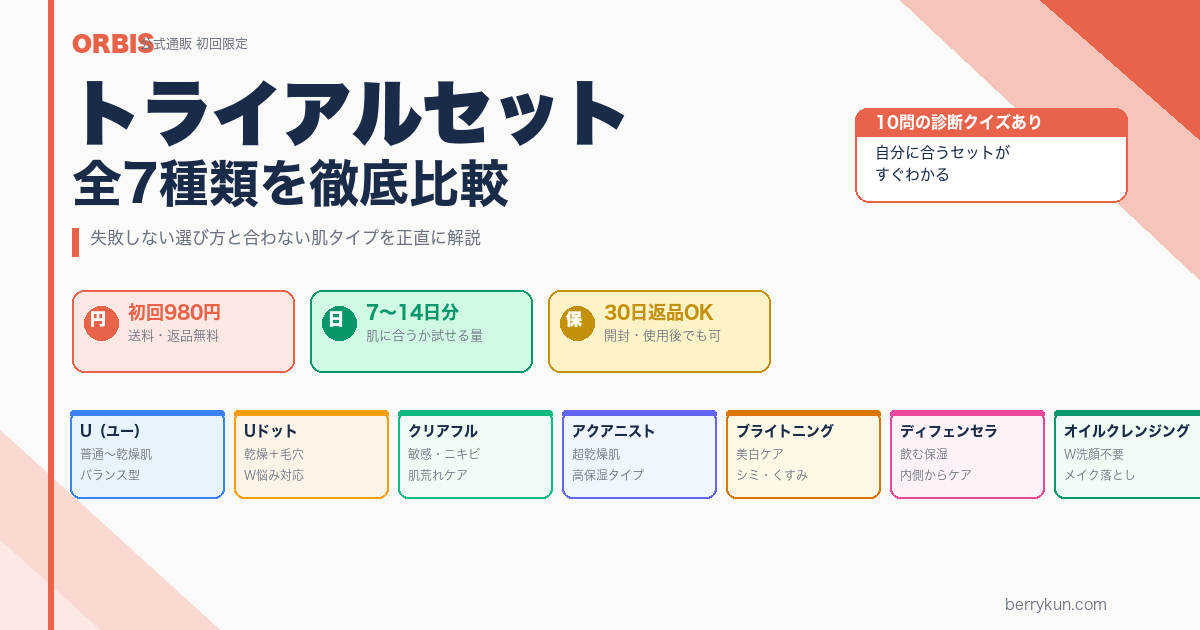Click the 失敗しない選び方 description line
The width and height of the screenshot is (1200, 630).
[x=285, y=238]
